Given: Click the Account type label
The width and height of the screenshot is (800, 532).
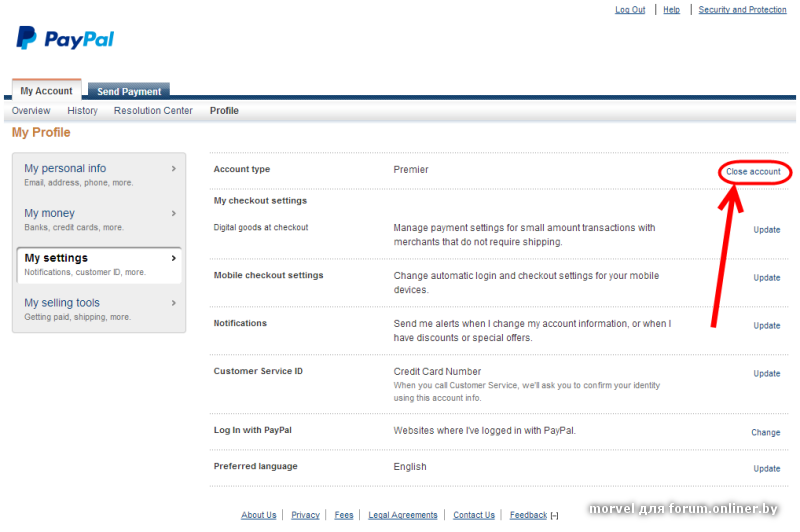Looking at the screenshot, I should [x=242, y=169].
